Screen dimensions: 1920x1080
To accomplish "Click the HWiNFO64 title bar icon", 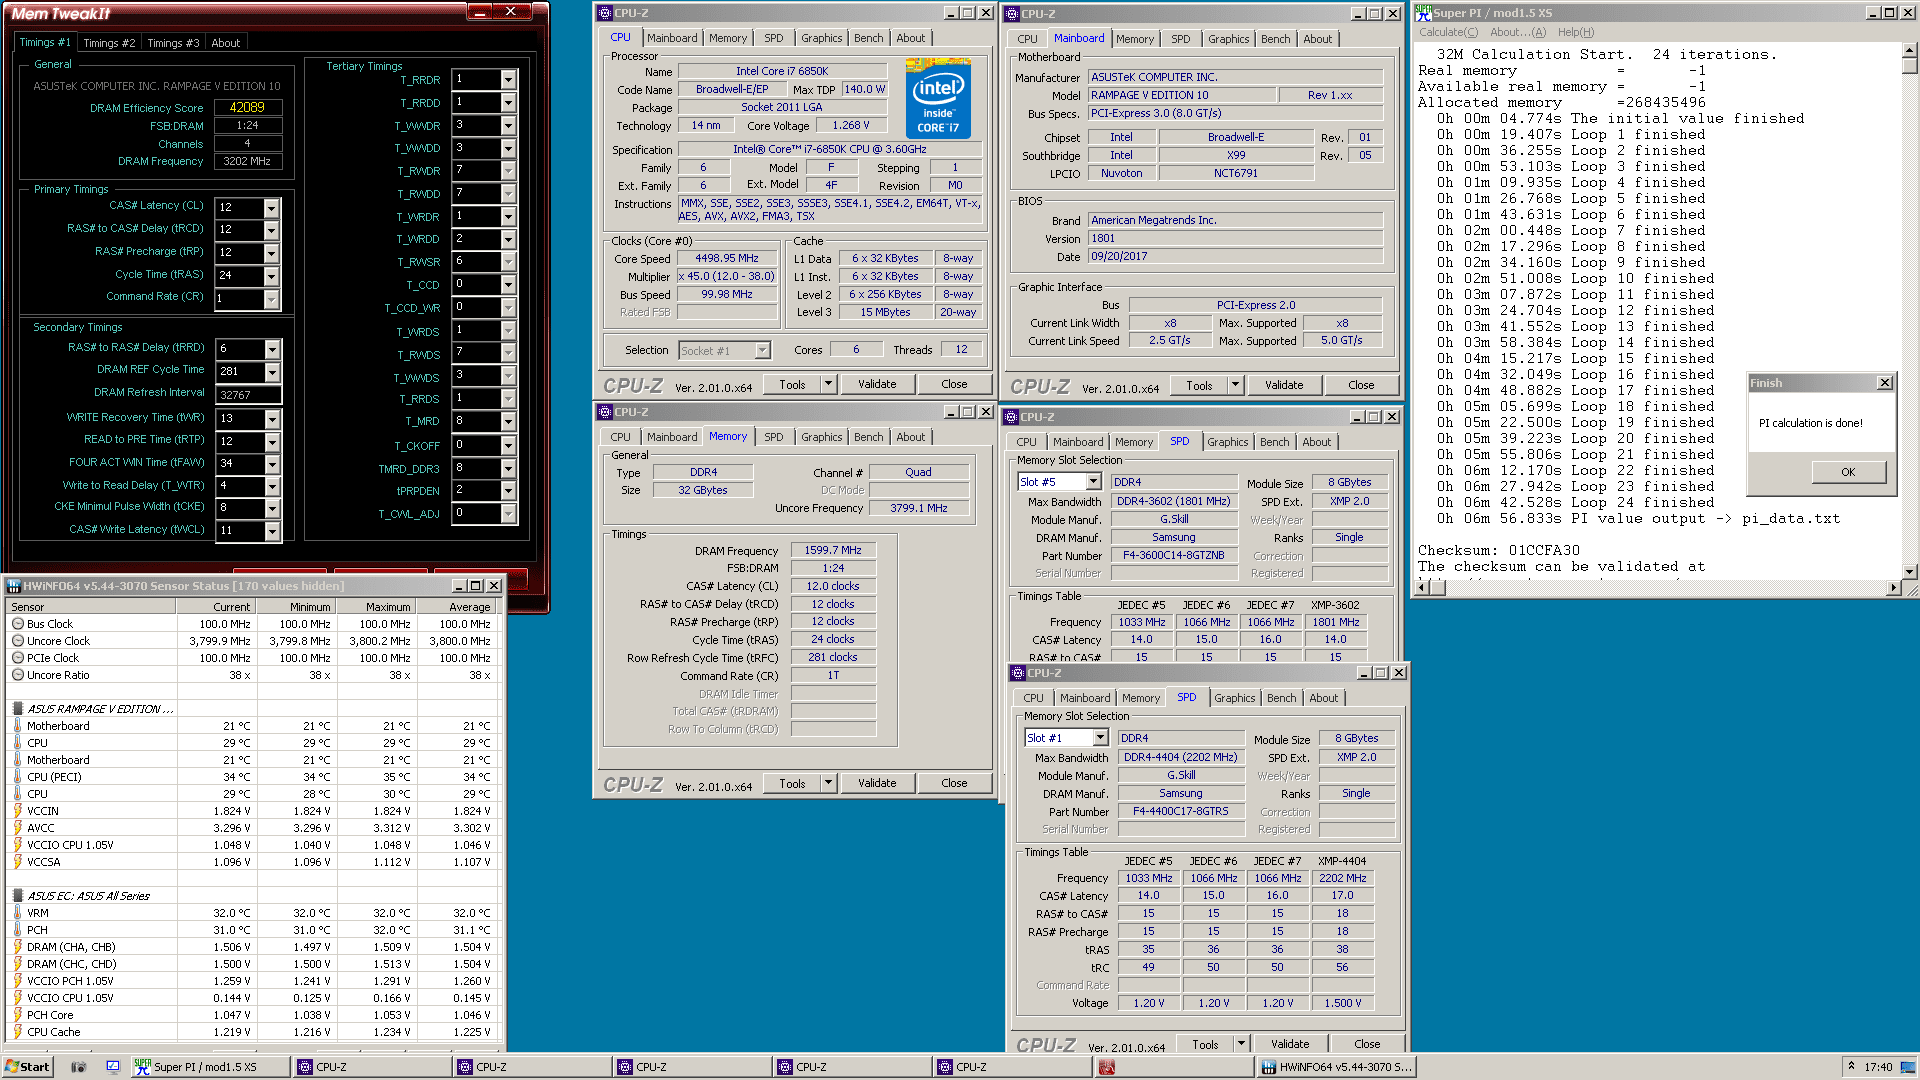I will (14, 586).
